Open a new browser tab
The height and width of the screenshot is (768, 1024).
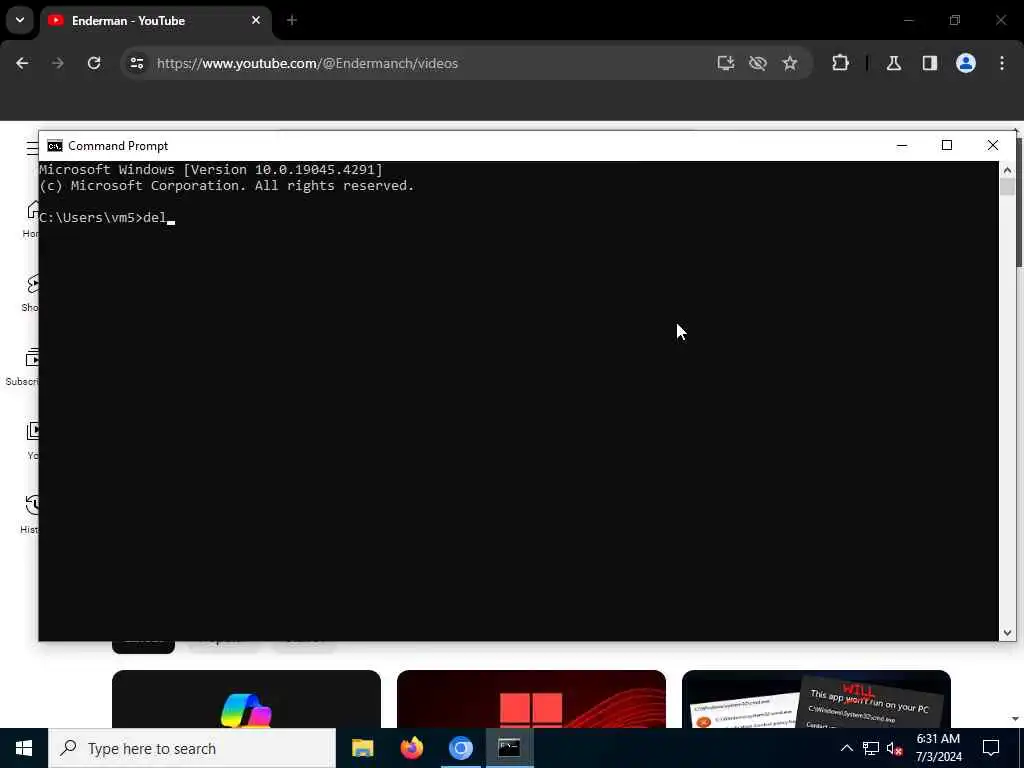tap(292, 20)
